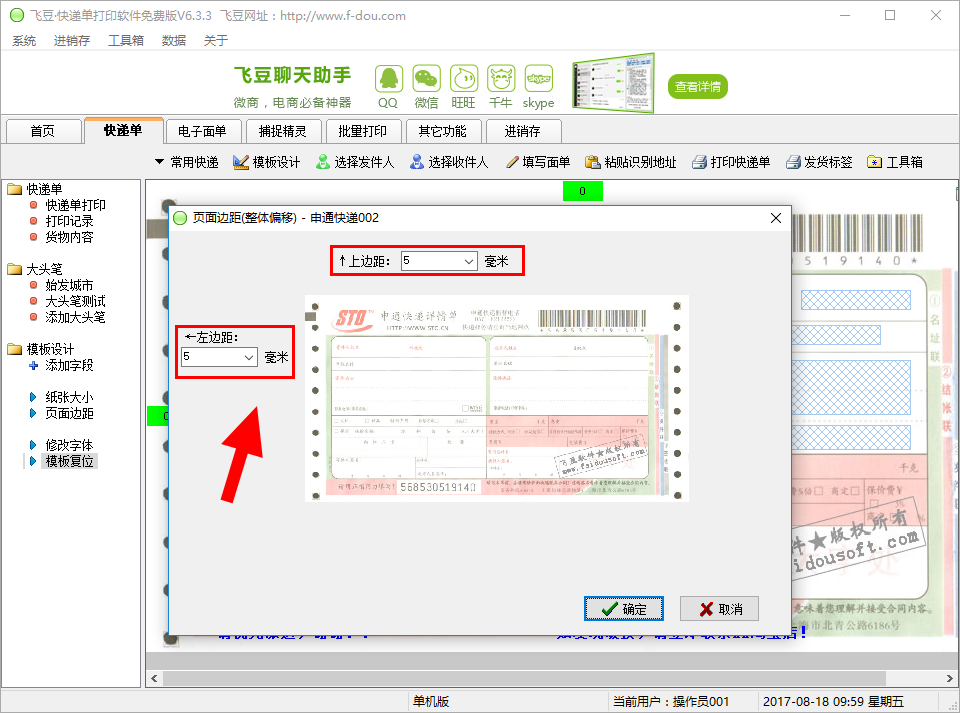960x713 pixels.
Task: Maximize the 飞豆 application window
Action: pos(890,15)
